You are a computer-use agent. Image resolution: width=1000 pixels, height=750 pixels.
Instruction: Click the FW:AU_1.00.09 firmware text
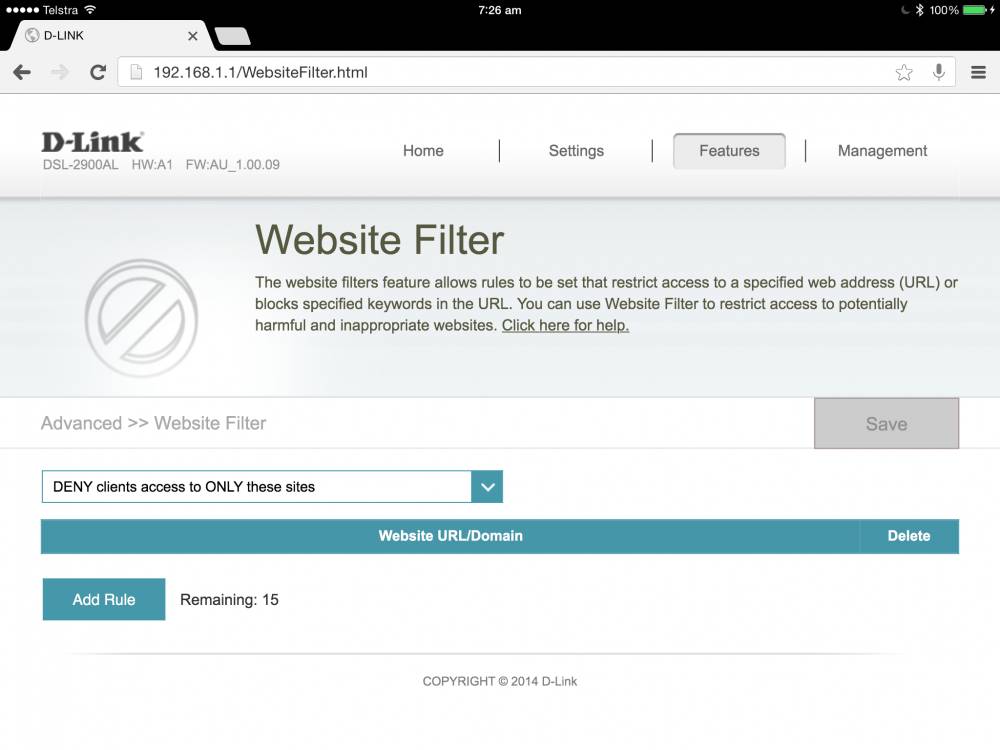tap(233, 165)
